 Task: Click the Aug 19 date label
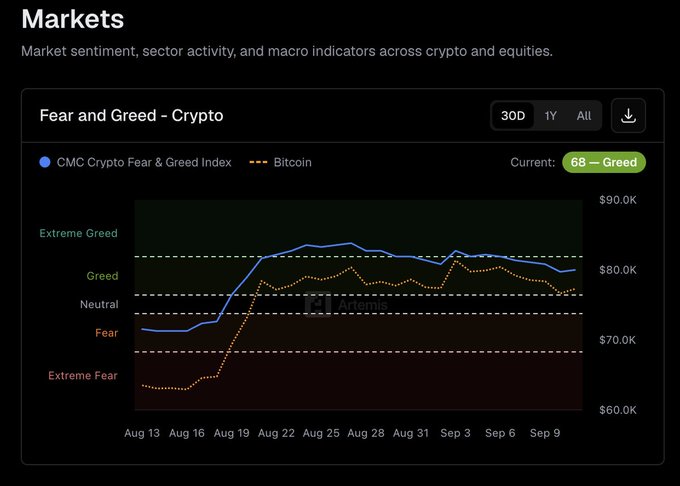click(232, 433)
